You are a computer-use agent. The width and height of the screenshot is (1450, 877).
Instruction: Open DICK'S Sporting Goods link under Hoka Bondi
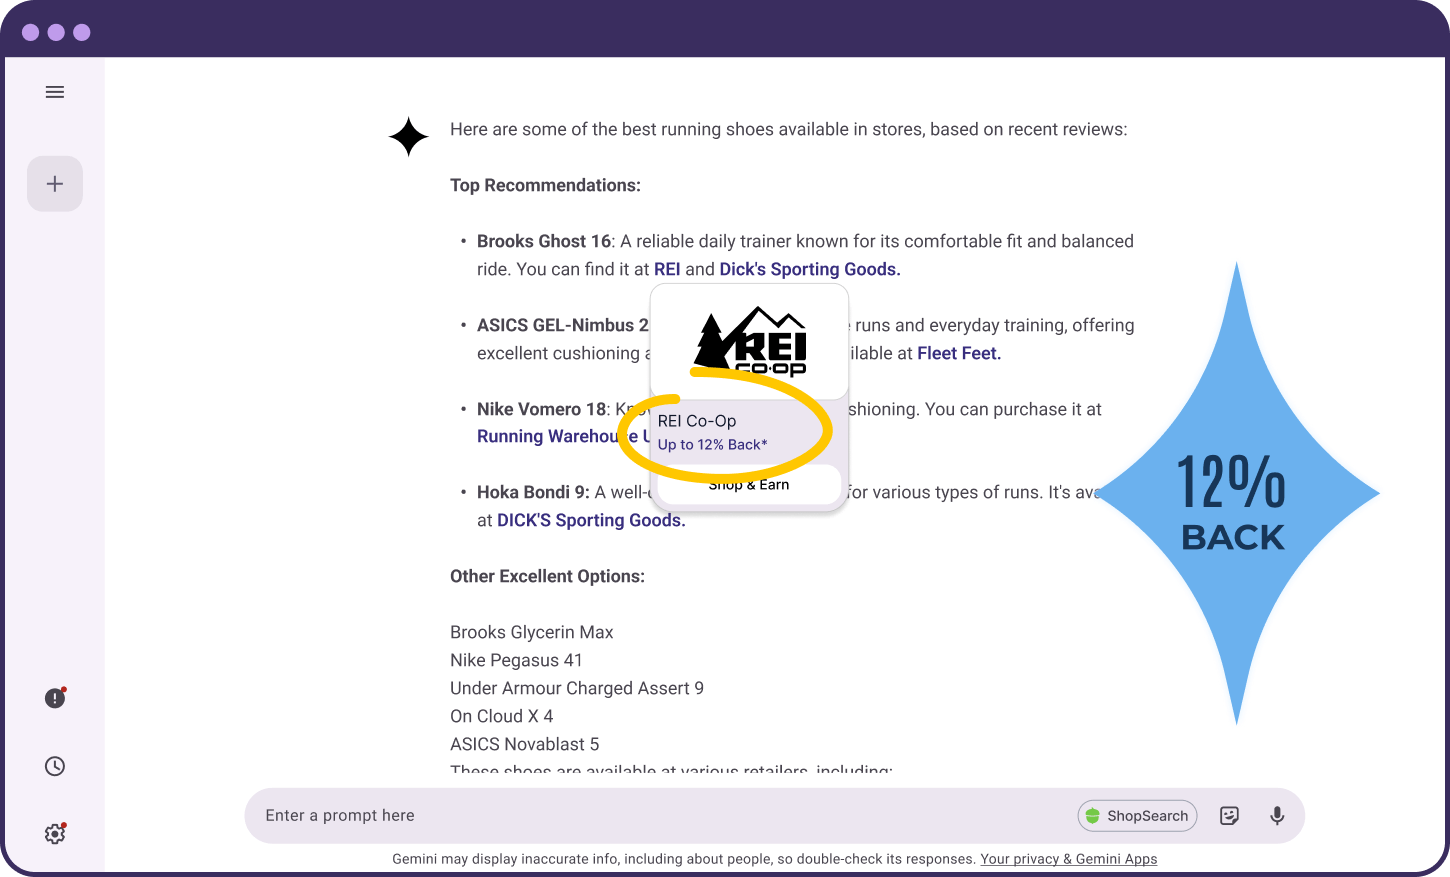(x=591, y=520)
